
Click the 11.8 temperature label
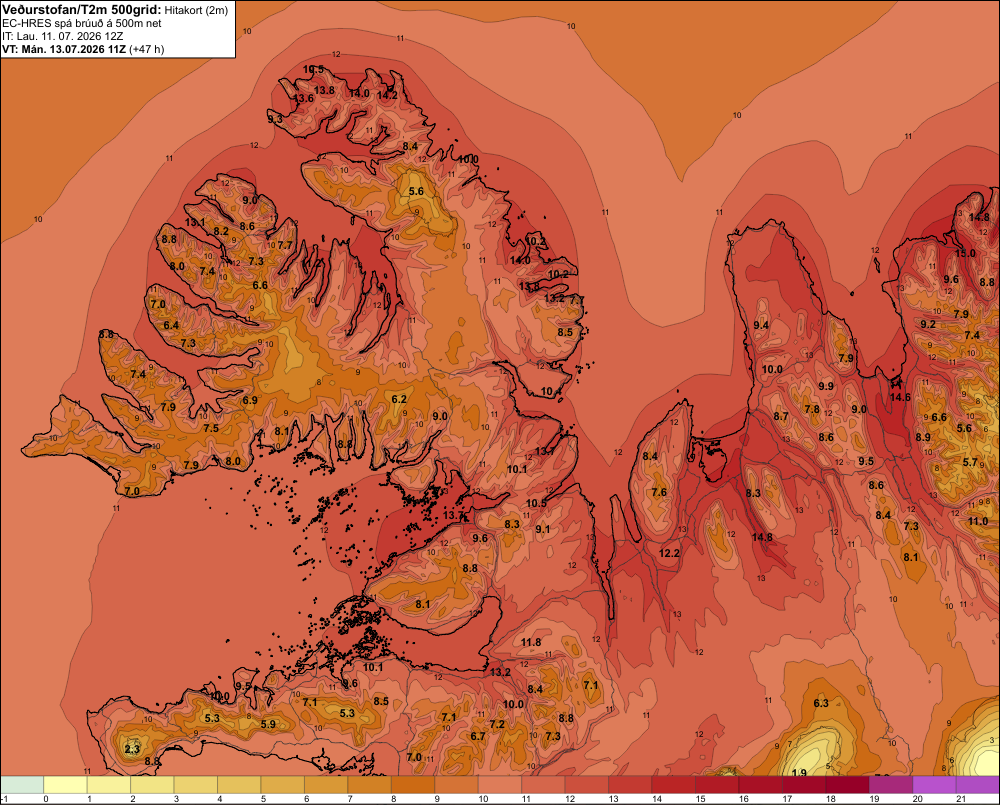coord(531,642)
